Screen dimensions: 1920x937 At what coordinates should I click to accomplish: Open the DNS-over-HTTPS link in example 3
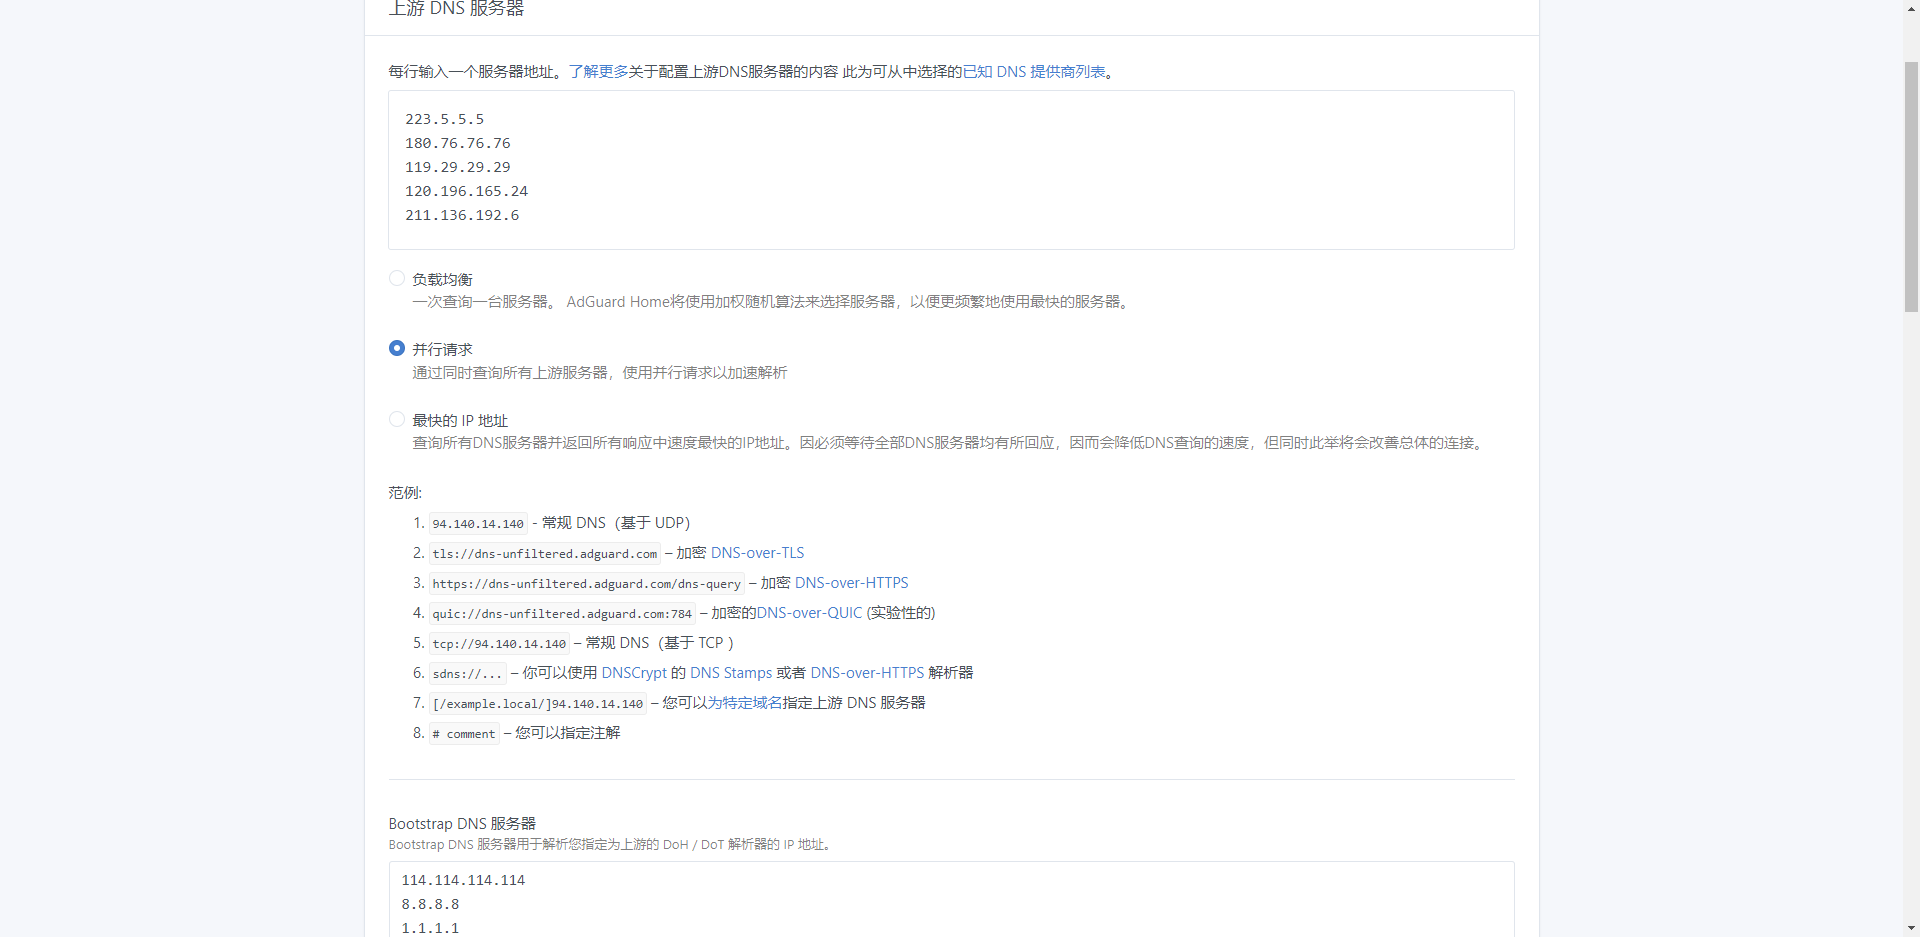[851, 583]
